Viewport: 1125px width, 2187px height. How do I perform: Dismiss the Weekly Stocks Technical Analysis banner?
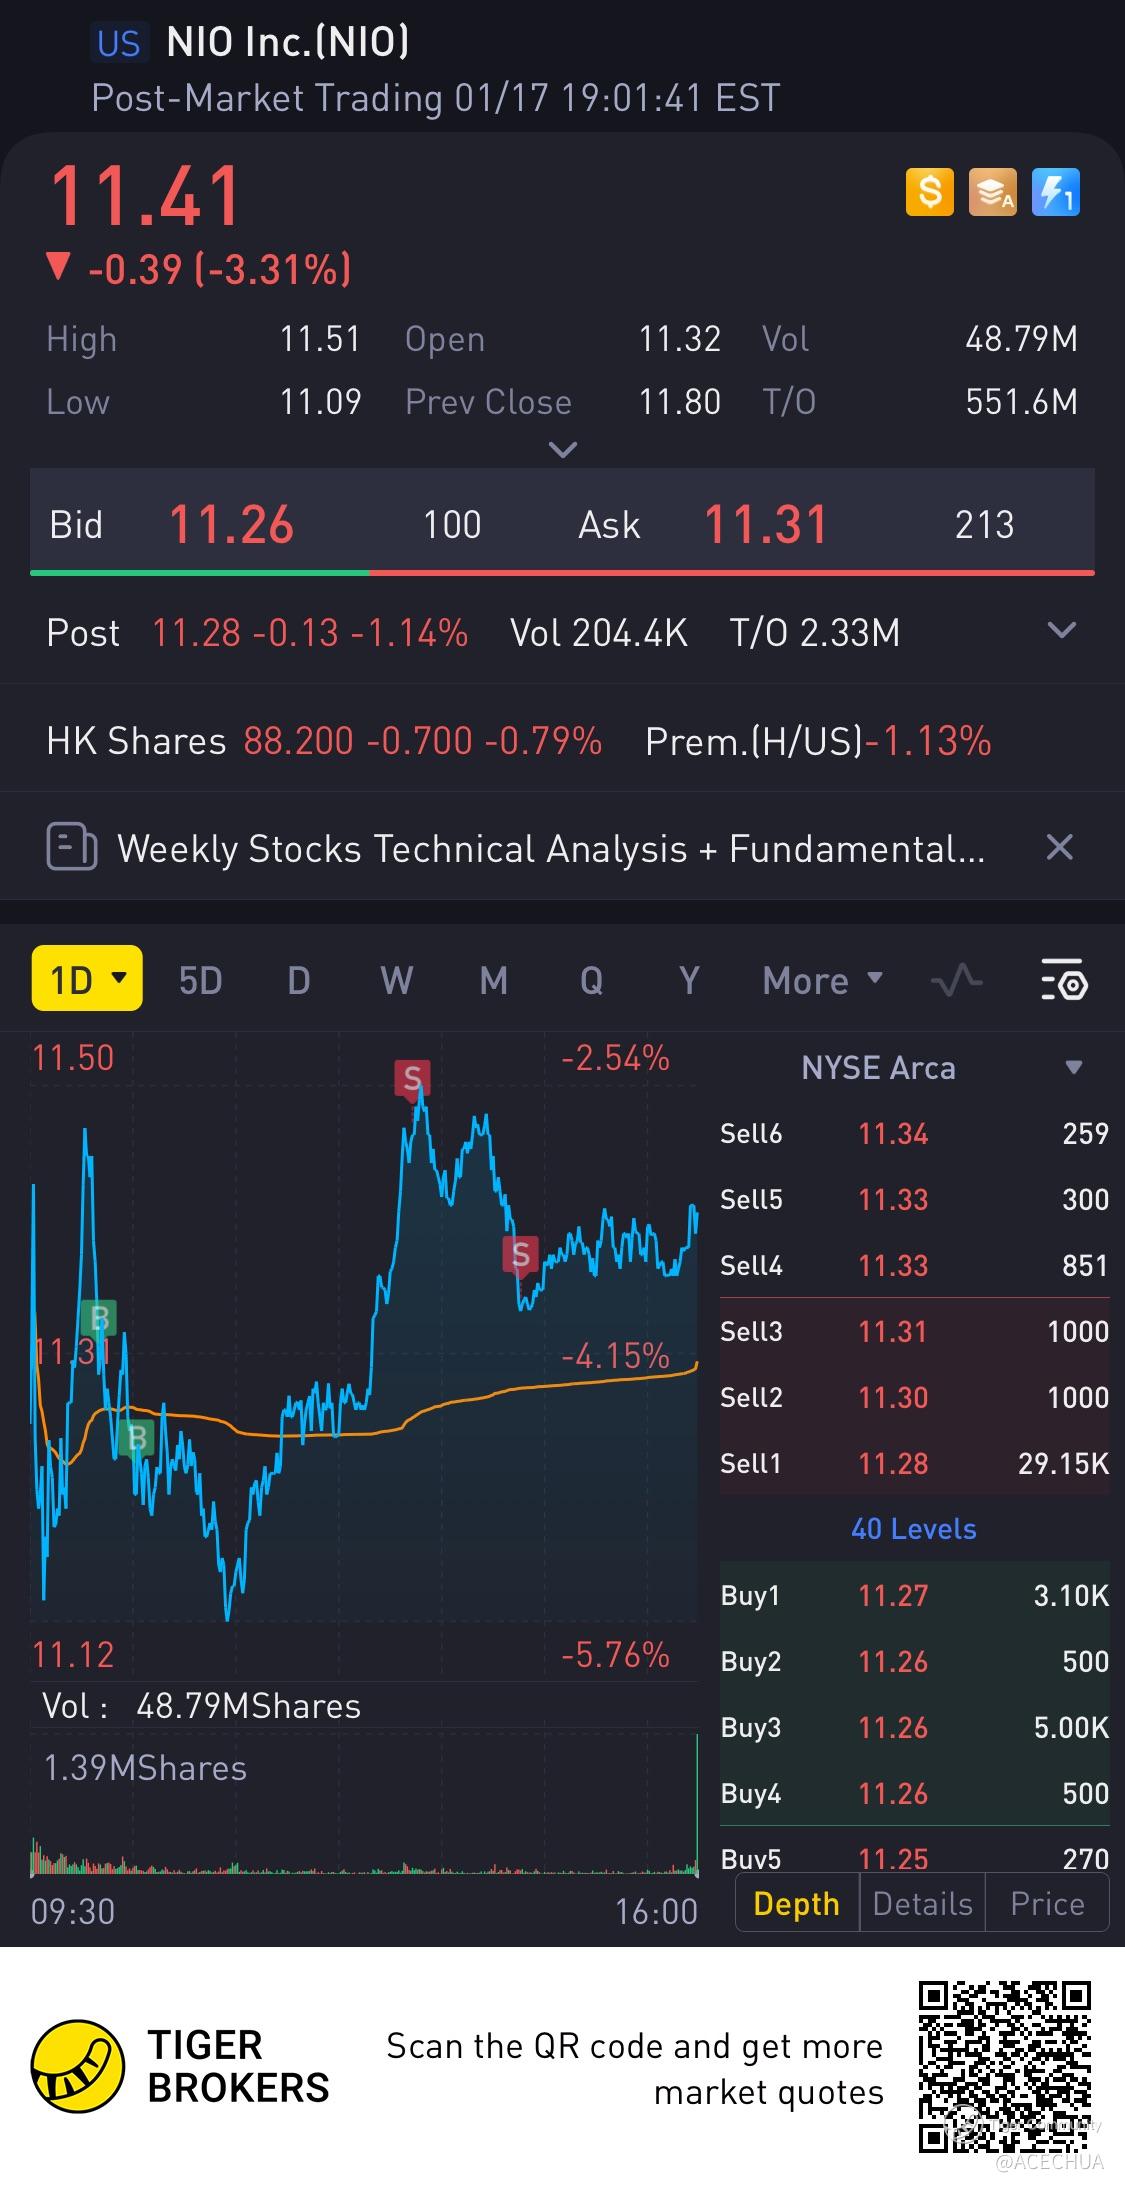pyautogui.click(x=1059, y=848)
